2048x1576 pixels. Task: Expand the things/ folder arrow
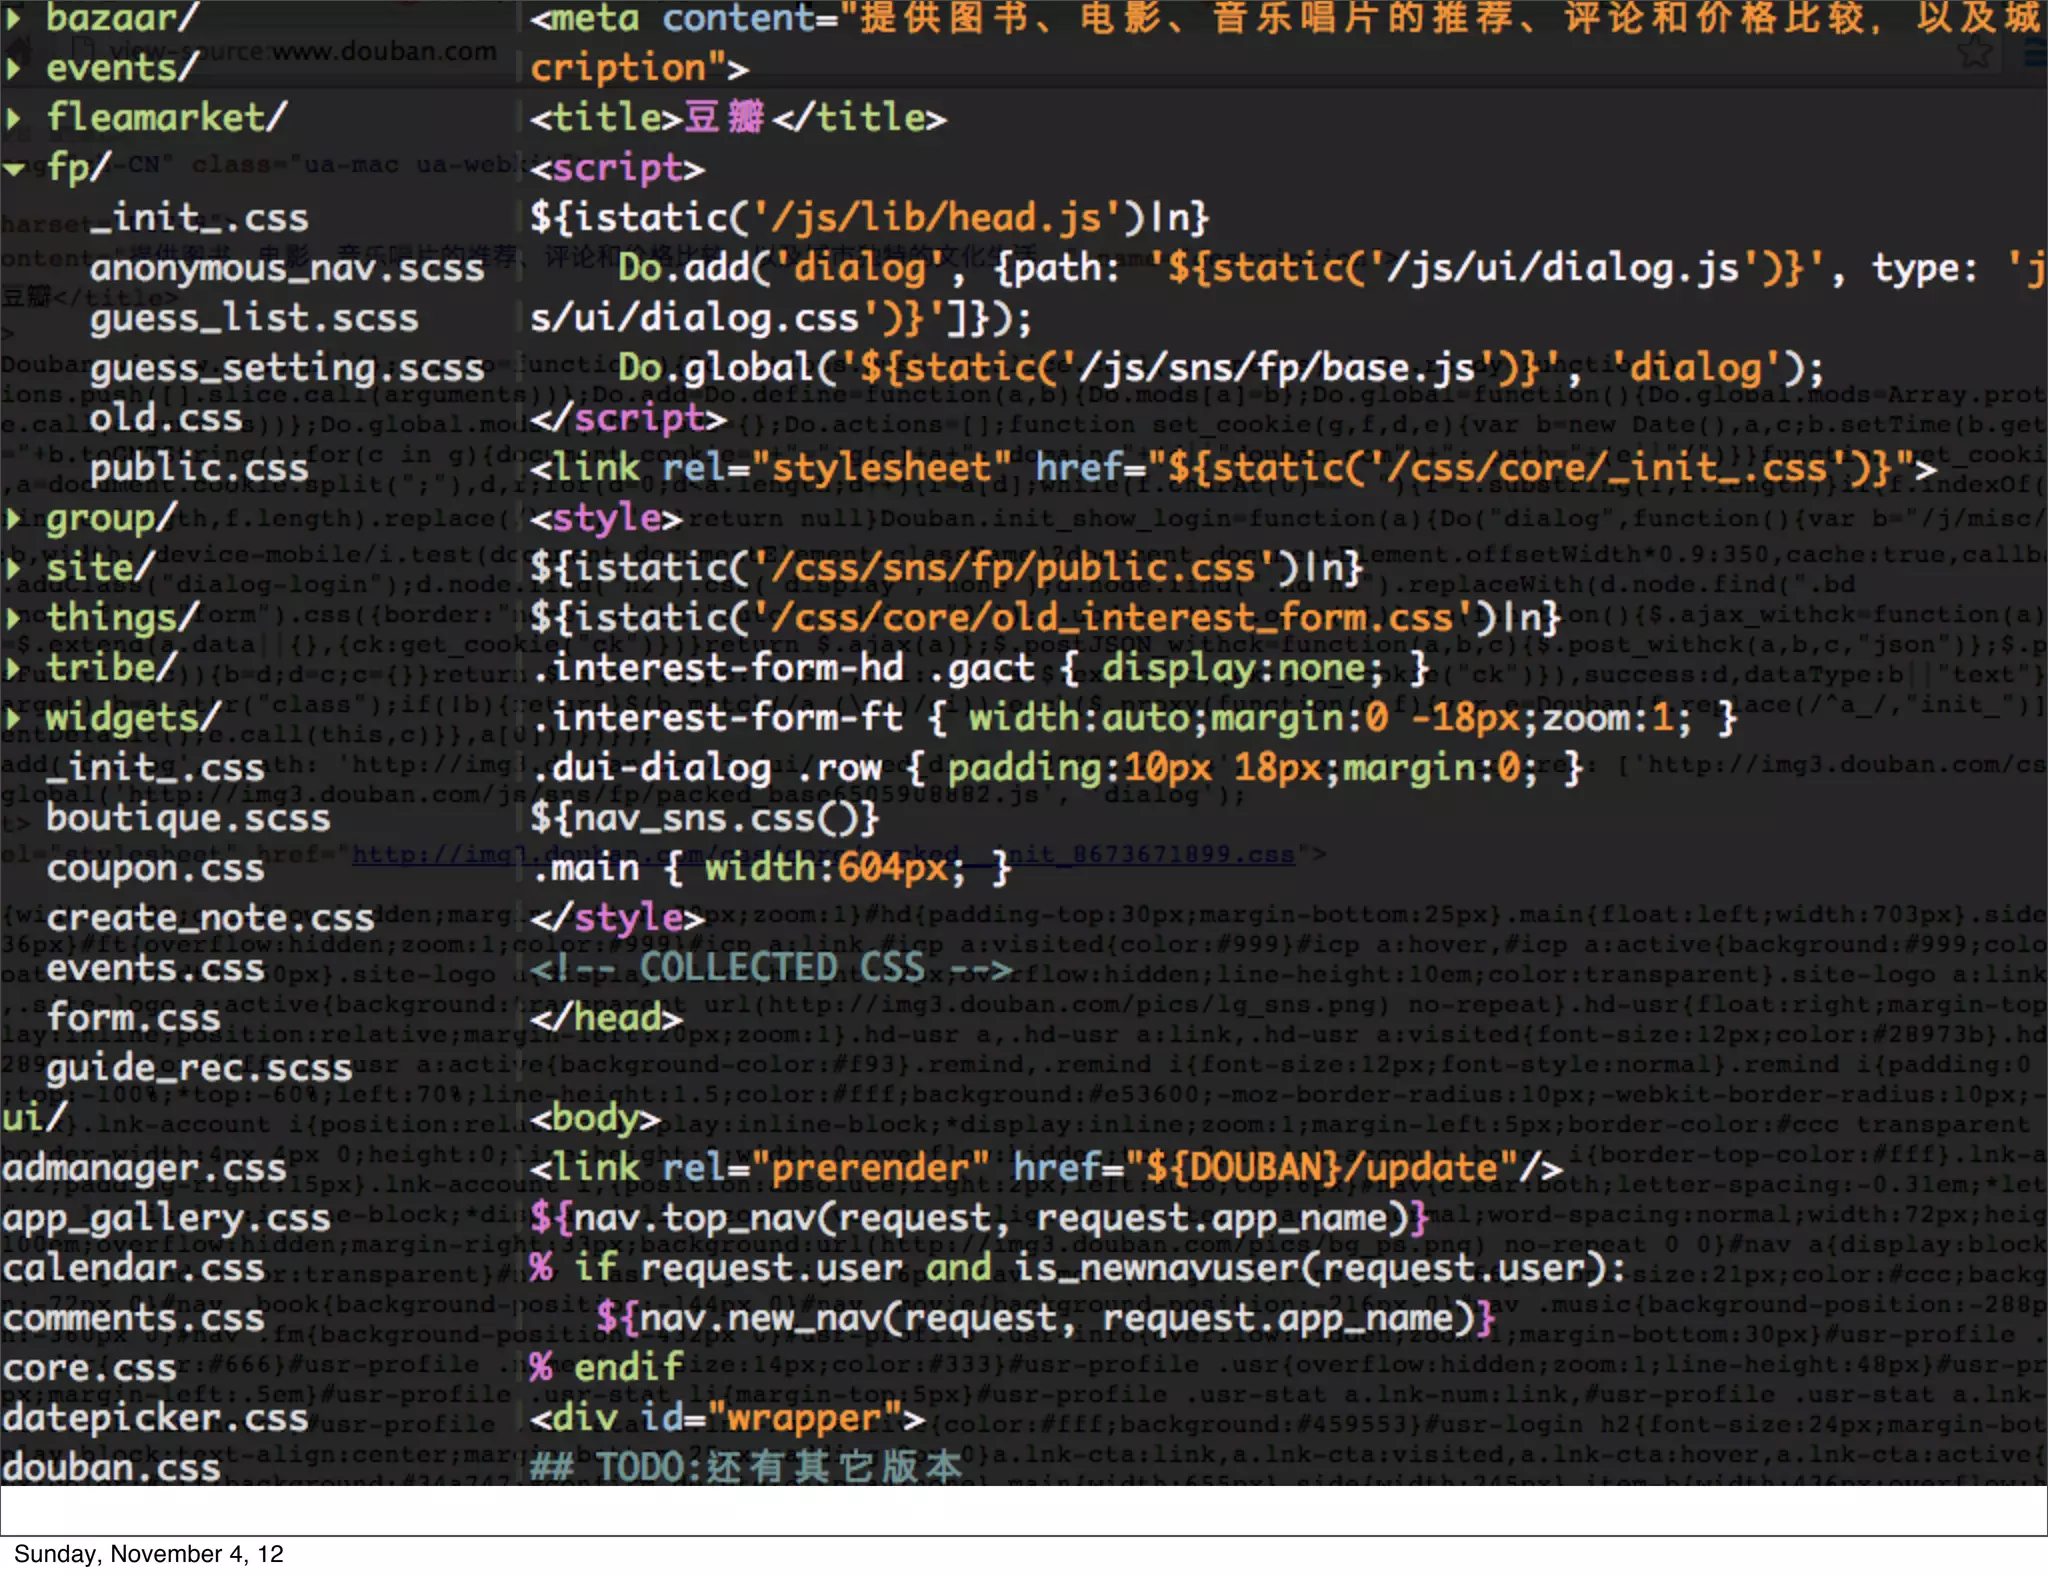pos(13,618)
